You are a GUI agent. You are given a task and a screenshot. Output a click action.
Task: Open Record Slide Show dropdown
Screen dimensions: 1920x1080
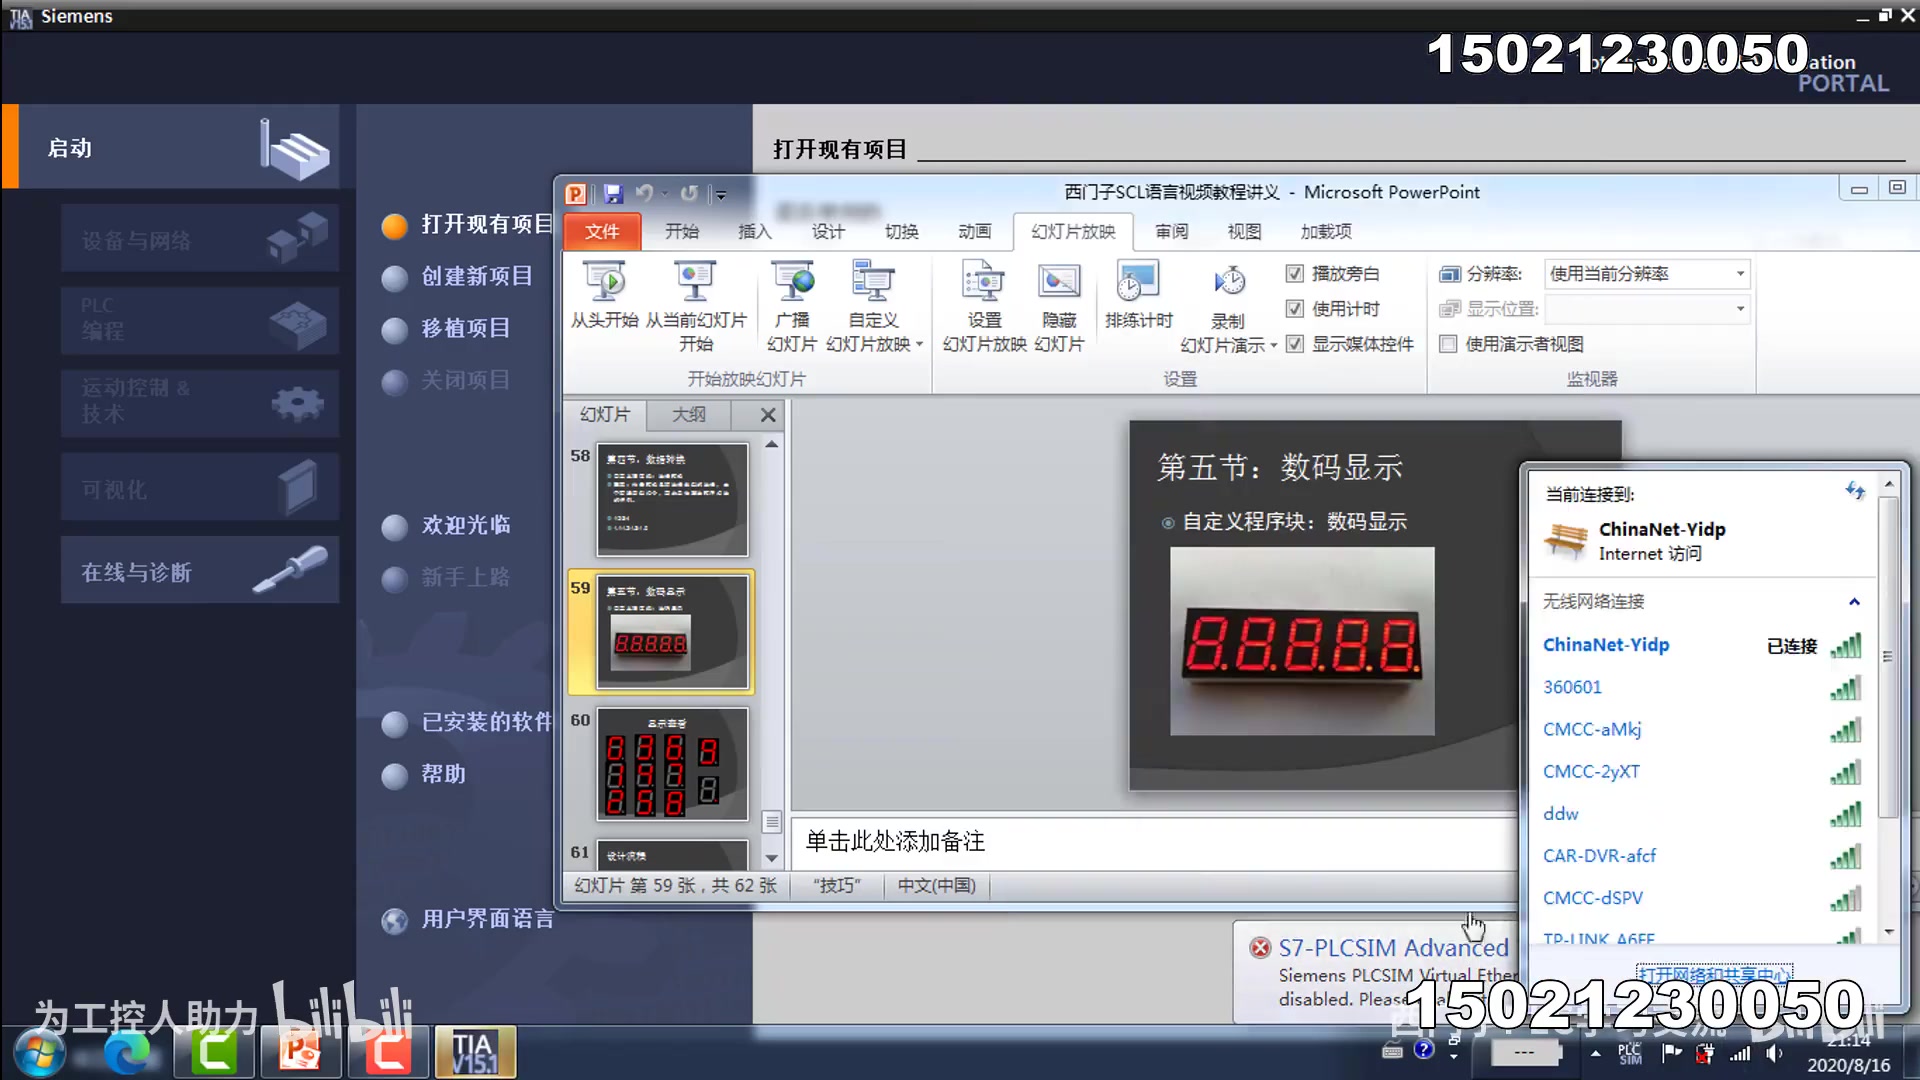(x=1228, y=307)
